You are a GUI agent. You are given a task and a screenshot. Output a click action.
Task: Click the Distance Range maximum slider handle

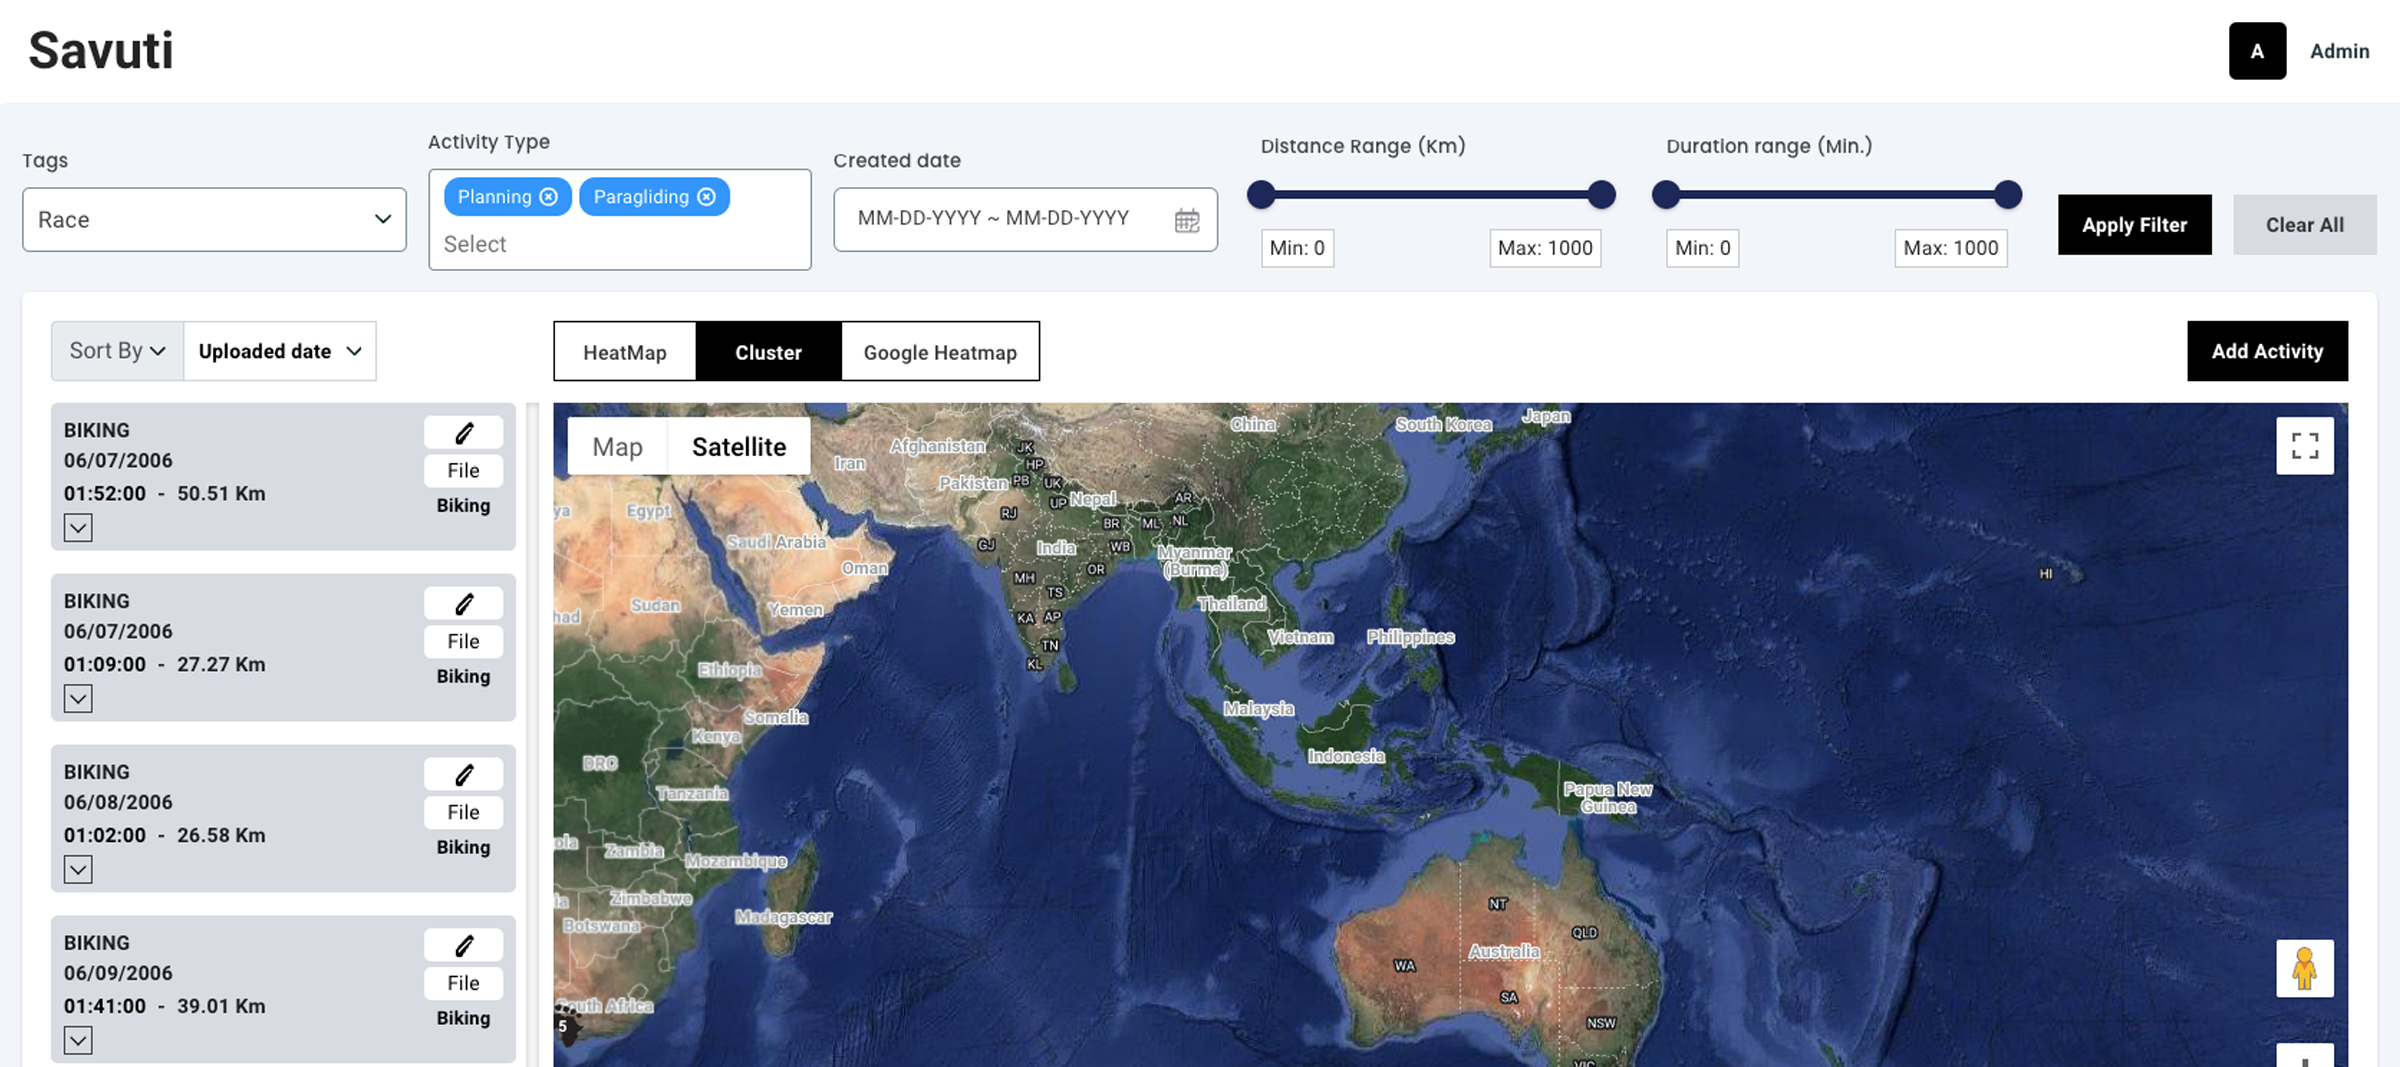[1601, 195]
